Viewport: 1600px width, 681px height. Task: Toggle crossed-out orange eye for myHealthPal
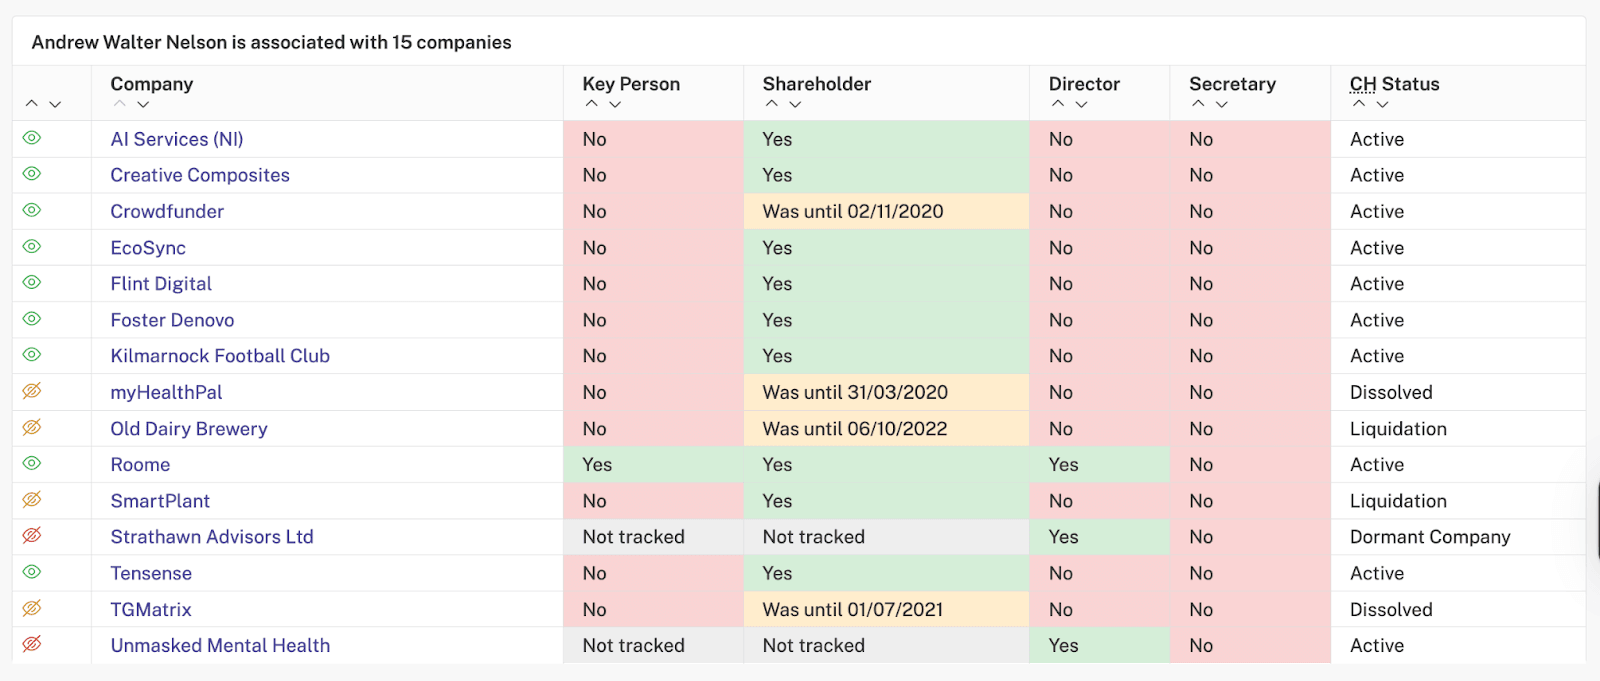[32, 391]
